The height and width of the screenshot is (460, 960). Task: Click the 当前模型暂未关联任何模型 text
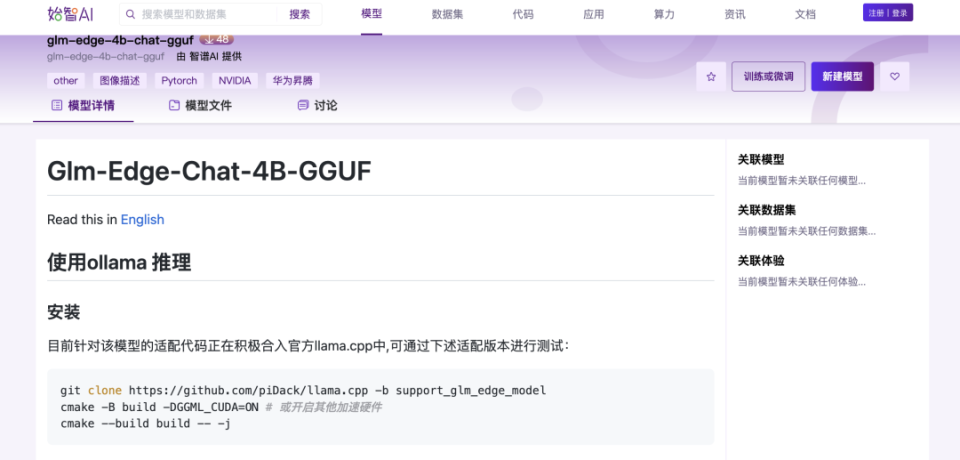(x=801, y=181)
